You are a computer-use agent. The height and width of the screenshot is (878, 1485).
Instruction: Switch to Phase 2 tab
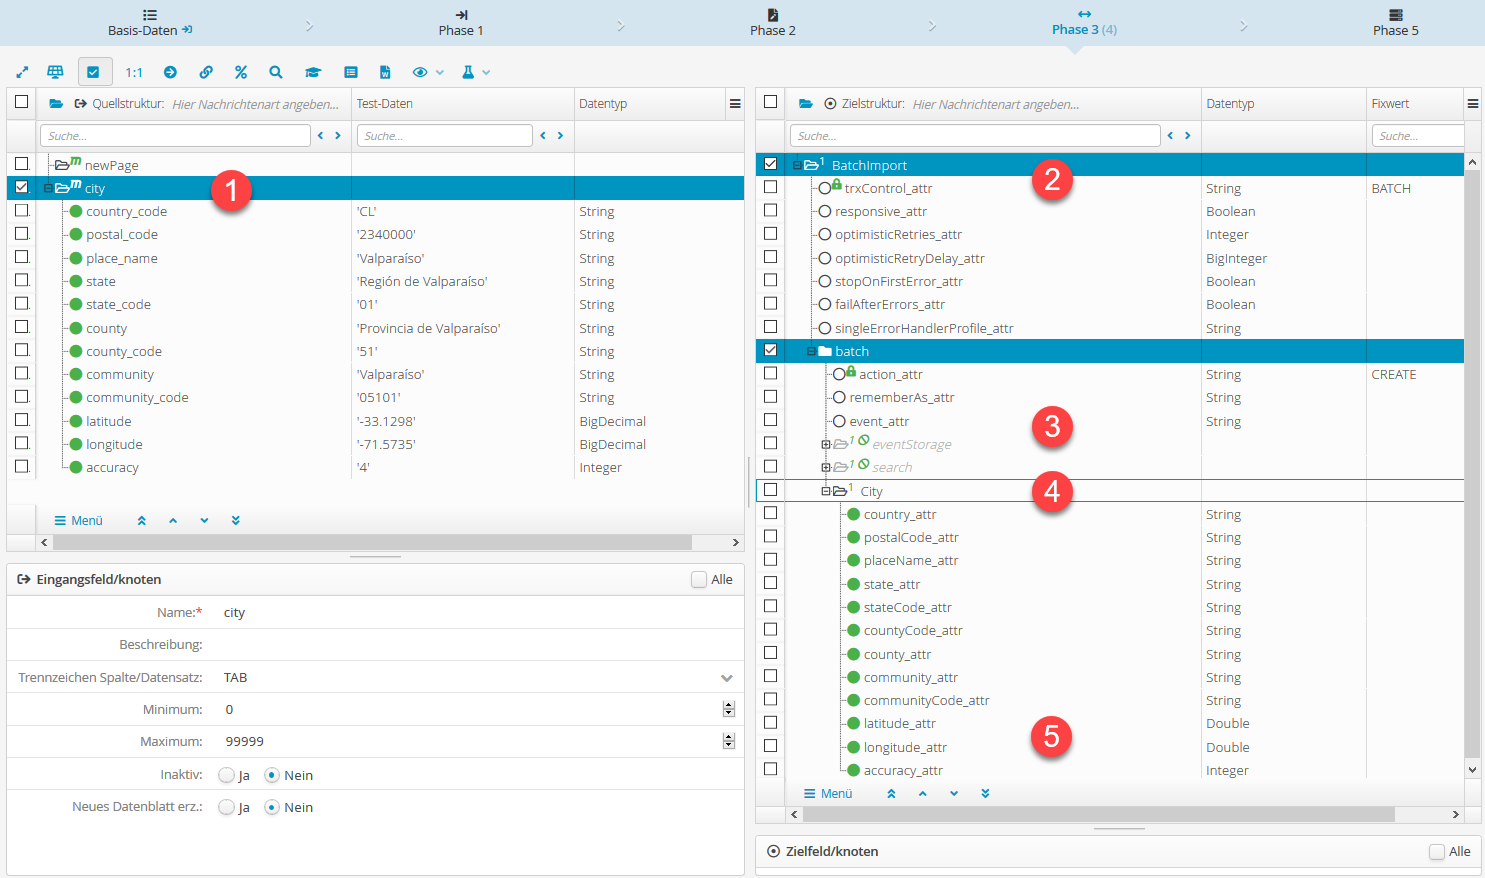pyautogui.click(x=773, y=23)
